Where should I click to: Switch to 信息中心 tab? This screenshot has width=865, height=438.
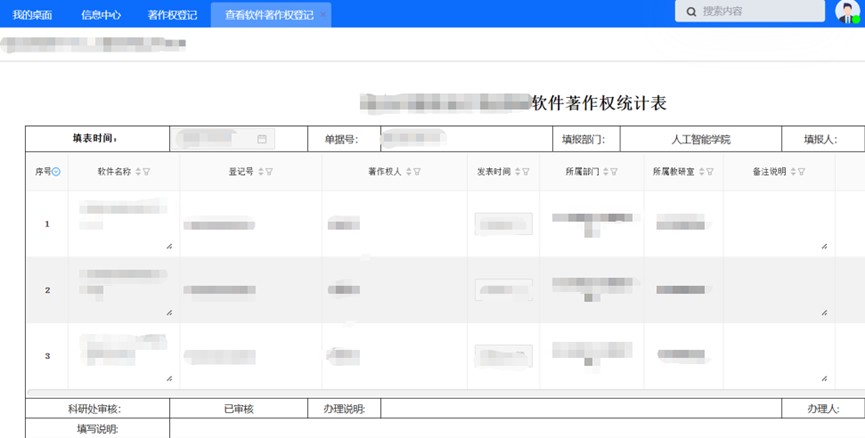pos(101,14)
